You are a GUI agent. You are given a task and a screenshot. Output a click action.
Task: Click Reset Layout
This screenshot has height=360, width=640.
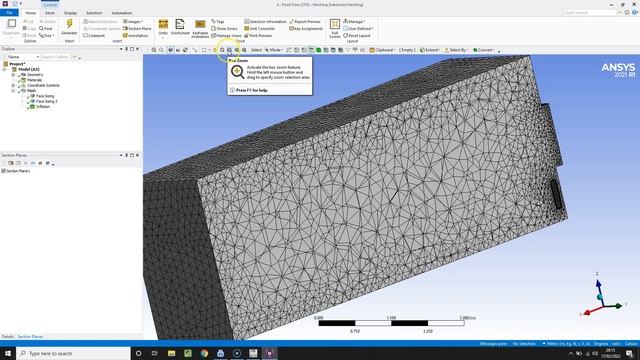[357, 36]
